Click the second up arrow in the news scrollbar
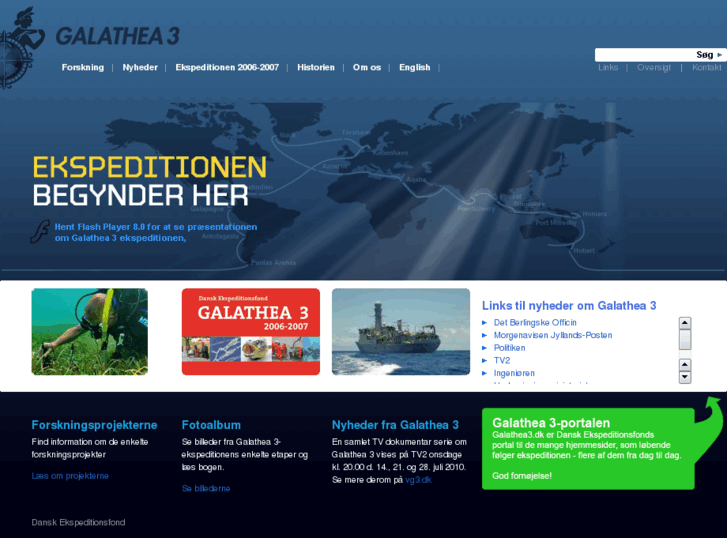Viewport: 727px width, 545px height. 685,365
